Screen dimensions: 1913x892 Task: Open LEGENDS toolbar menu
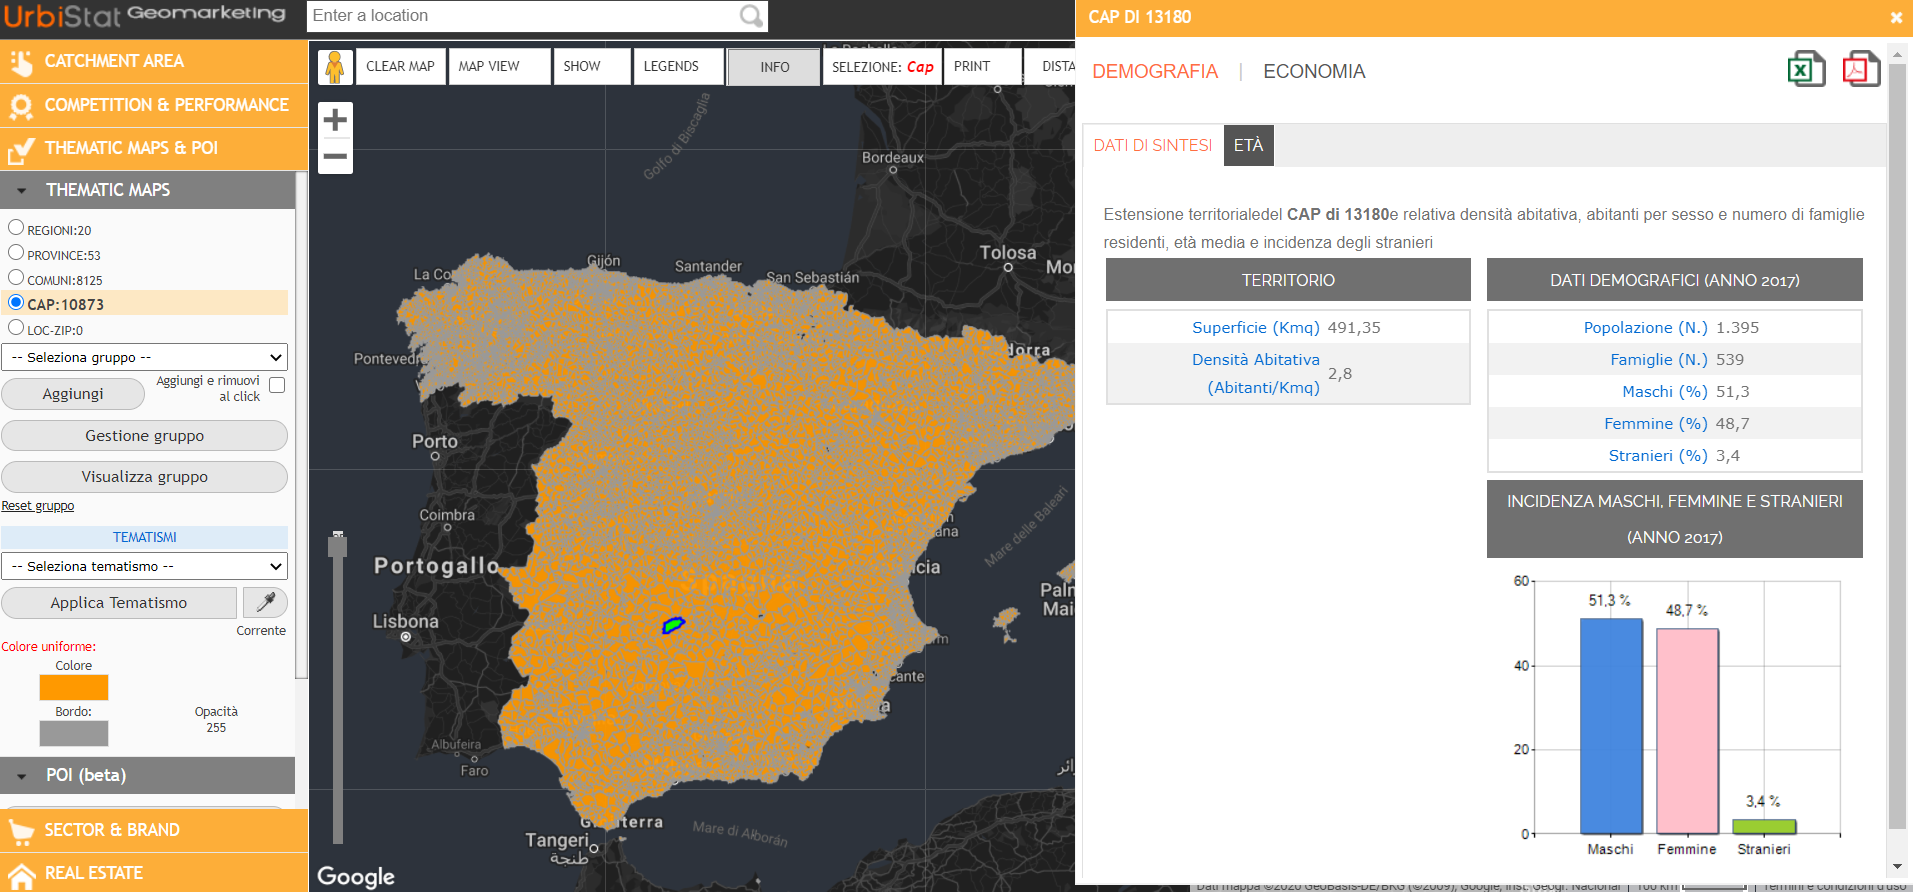pos(678,67)
